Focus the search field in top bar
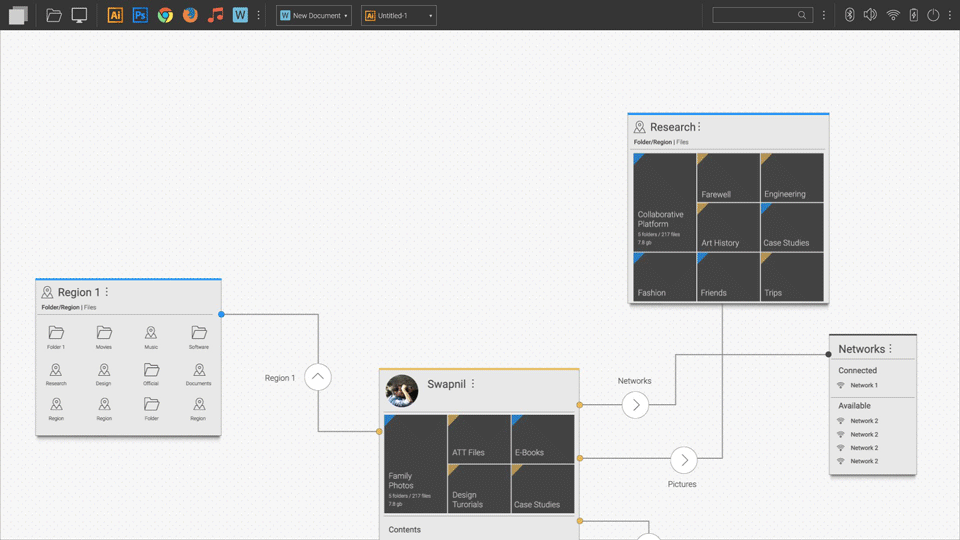Viewport: 960px width, 540px height. tap(762, 15)
